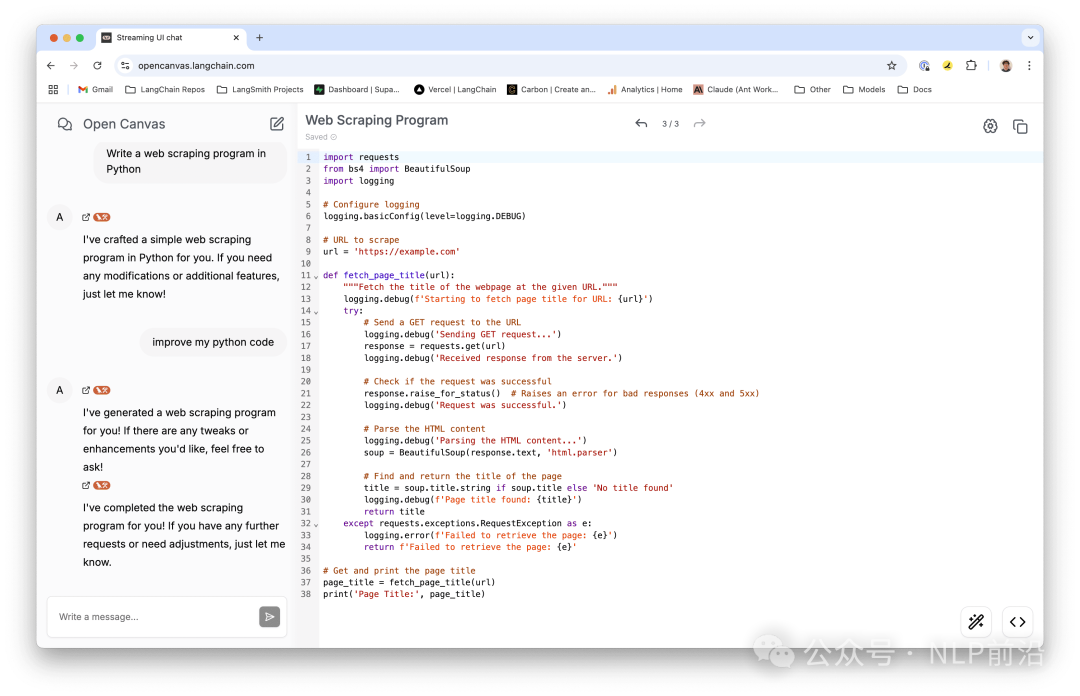Click 'Write a web scraping program' message
This screenshot has width=1080, height=696.
point(189,161)
